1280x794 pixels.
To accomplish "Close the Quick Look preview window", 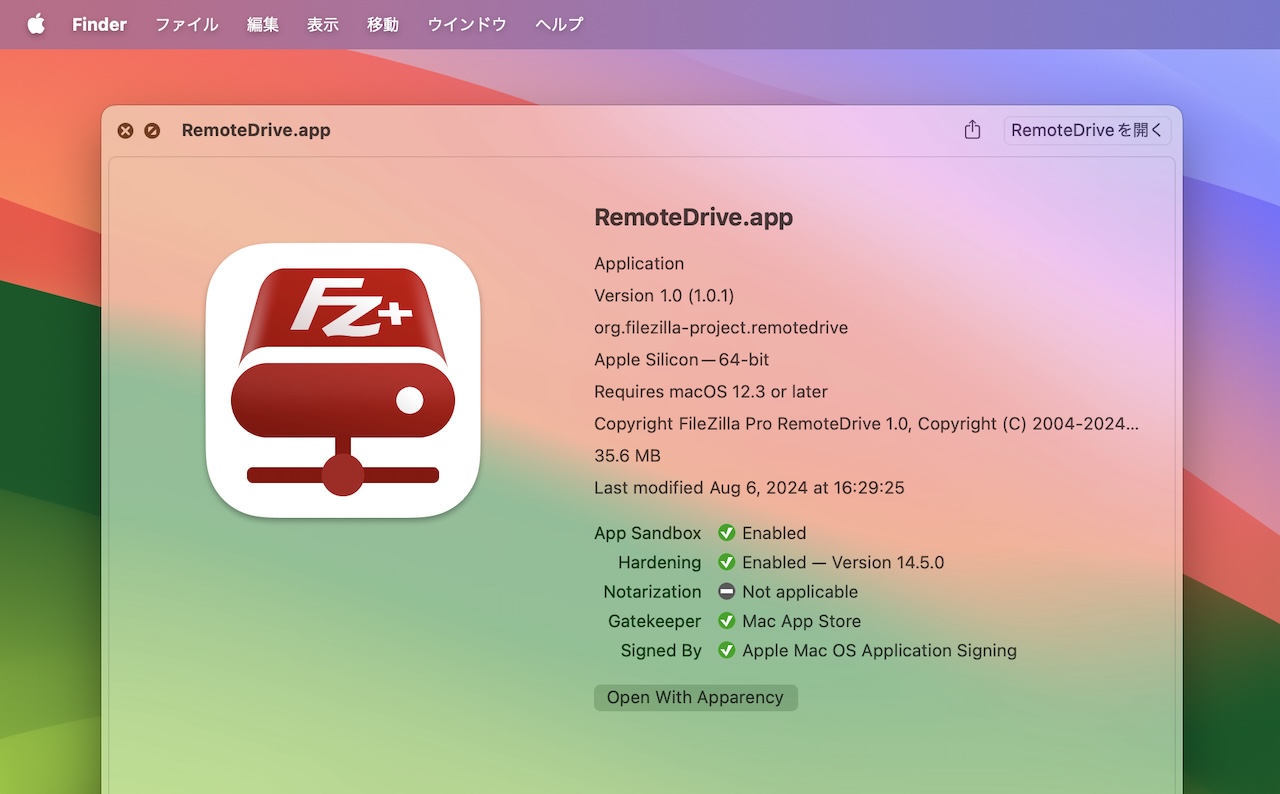I will click(125, 130).
